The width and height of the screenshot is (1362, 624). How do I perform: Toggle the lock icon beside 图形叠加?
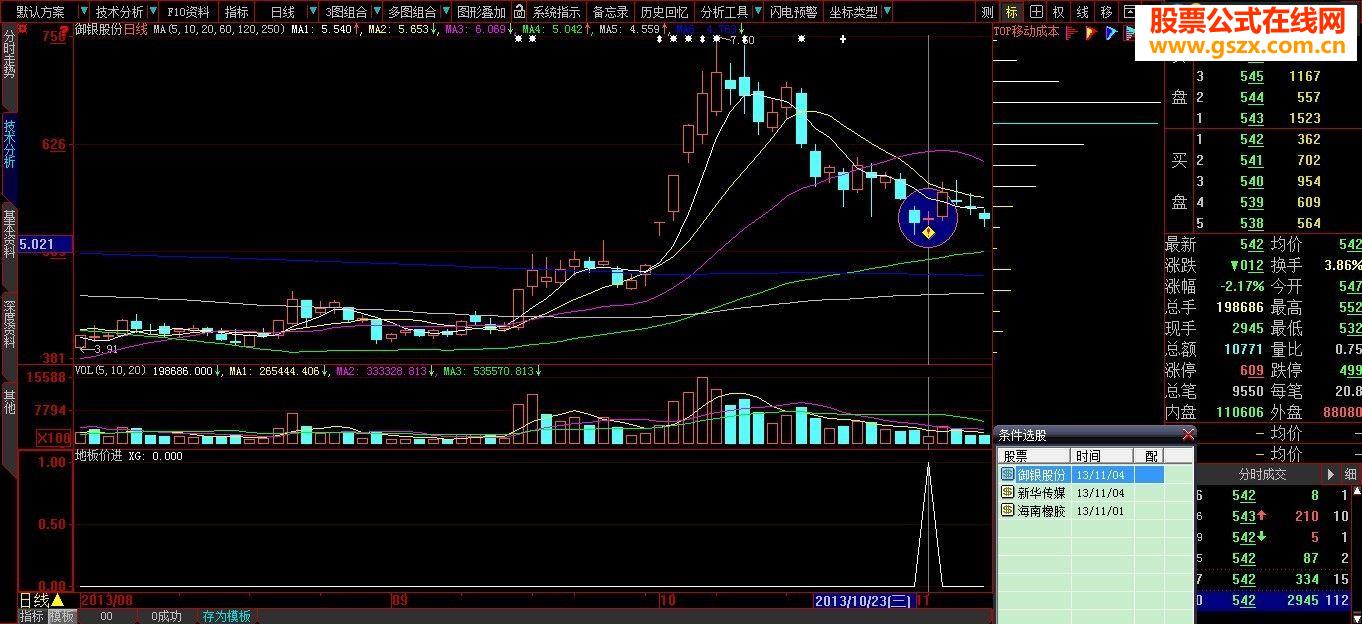click(x=519, y=12)
